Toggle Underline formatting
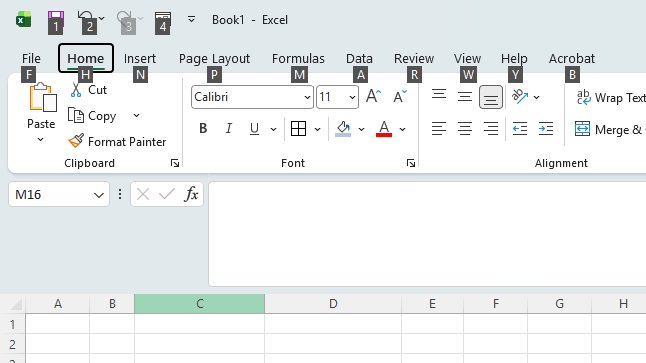646x363 pixels. click(x=254, y=129)
